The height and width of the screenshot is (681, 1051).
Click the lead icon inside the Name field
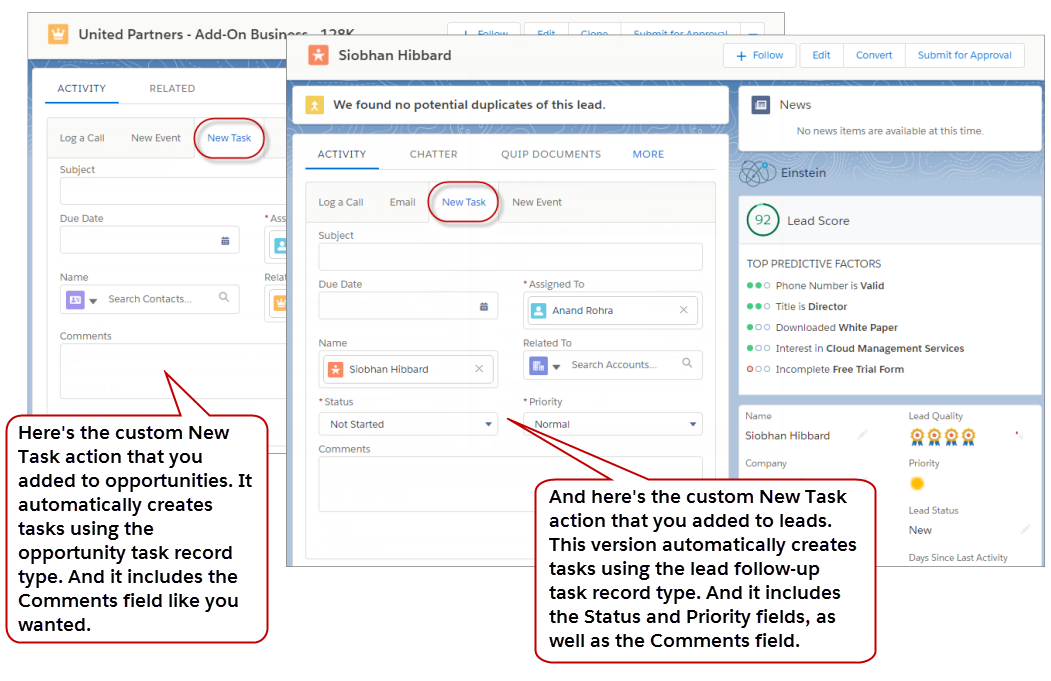[336, 369]
